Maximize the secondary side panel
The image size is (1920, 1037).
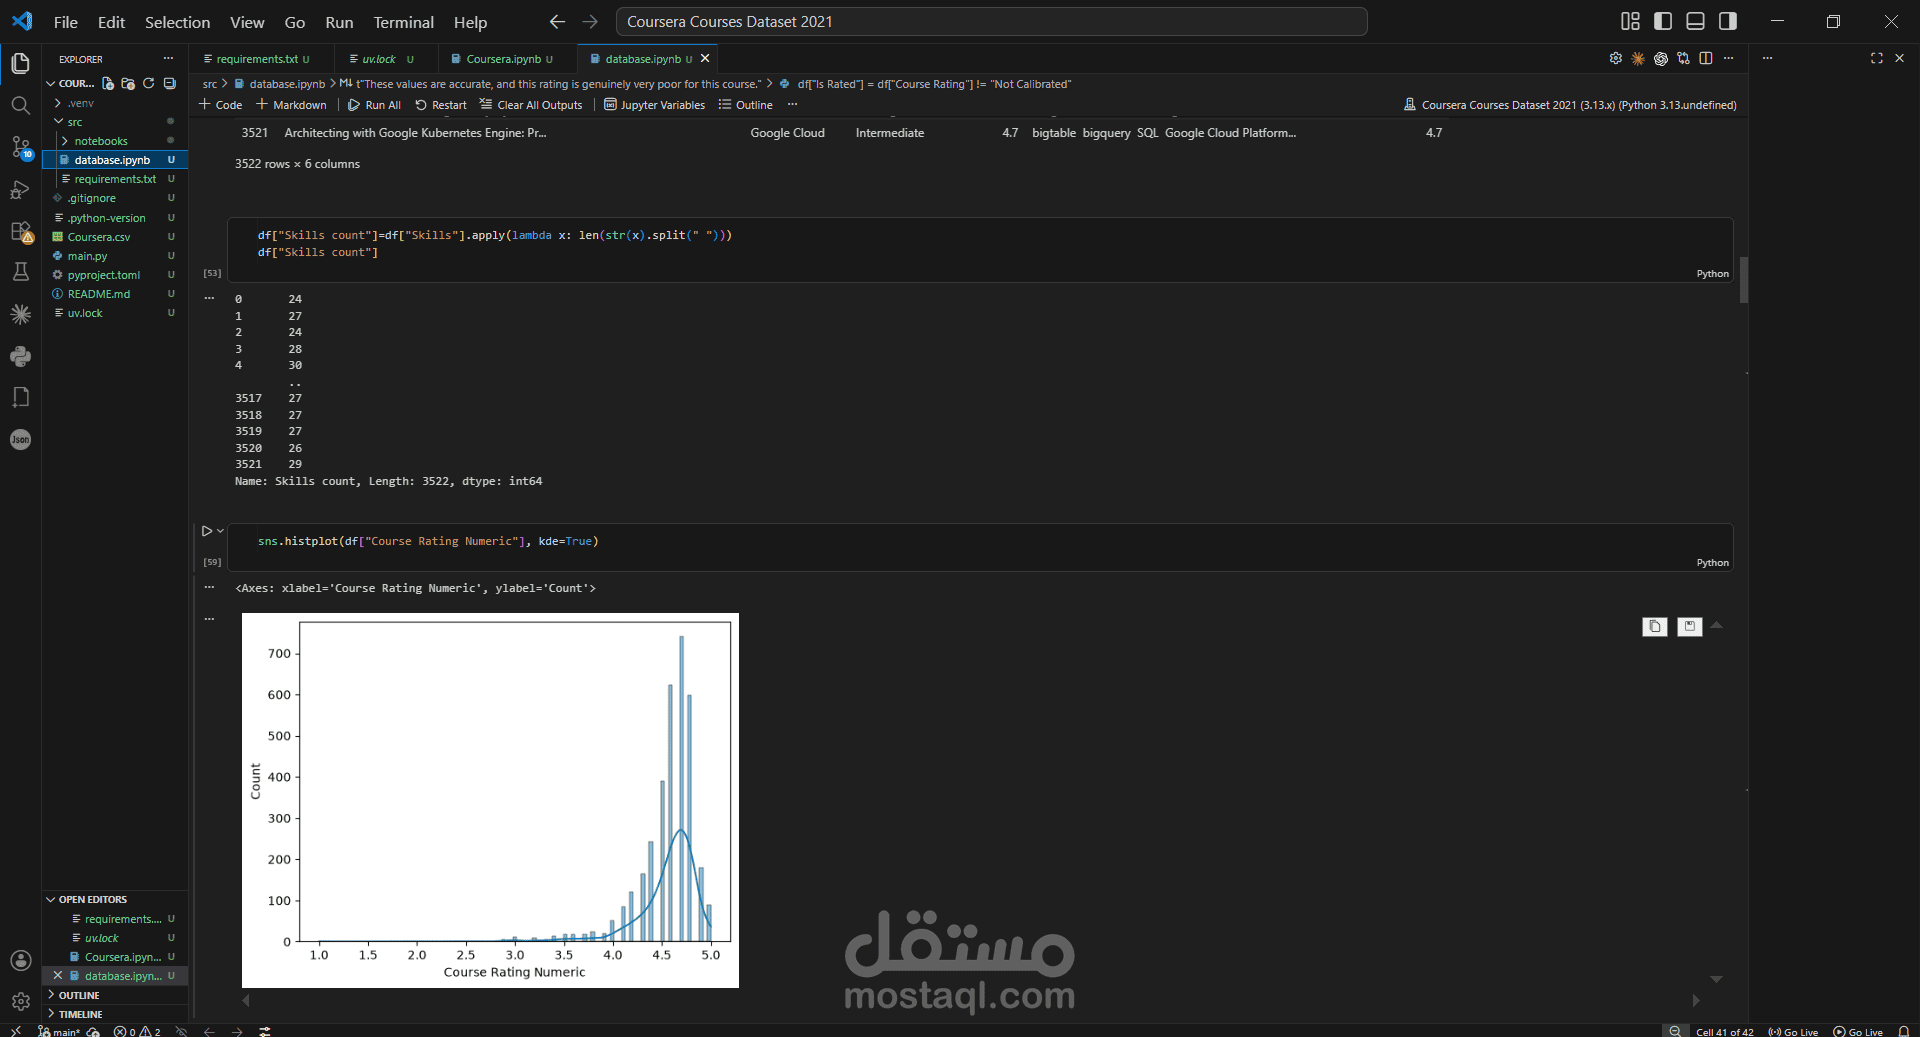(1876, 59)
